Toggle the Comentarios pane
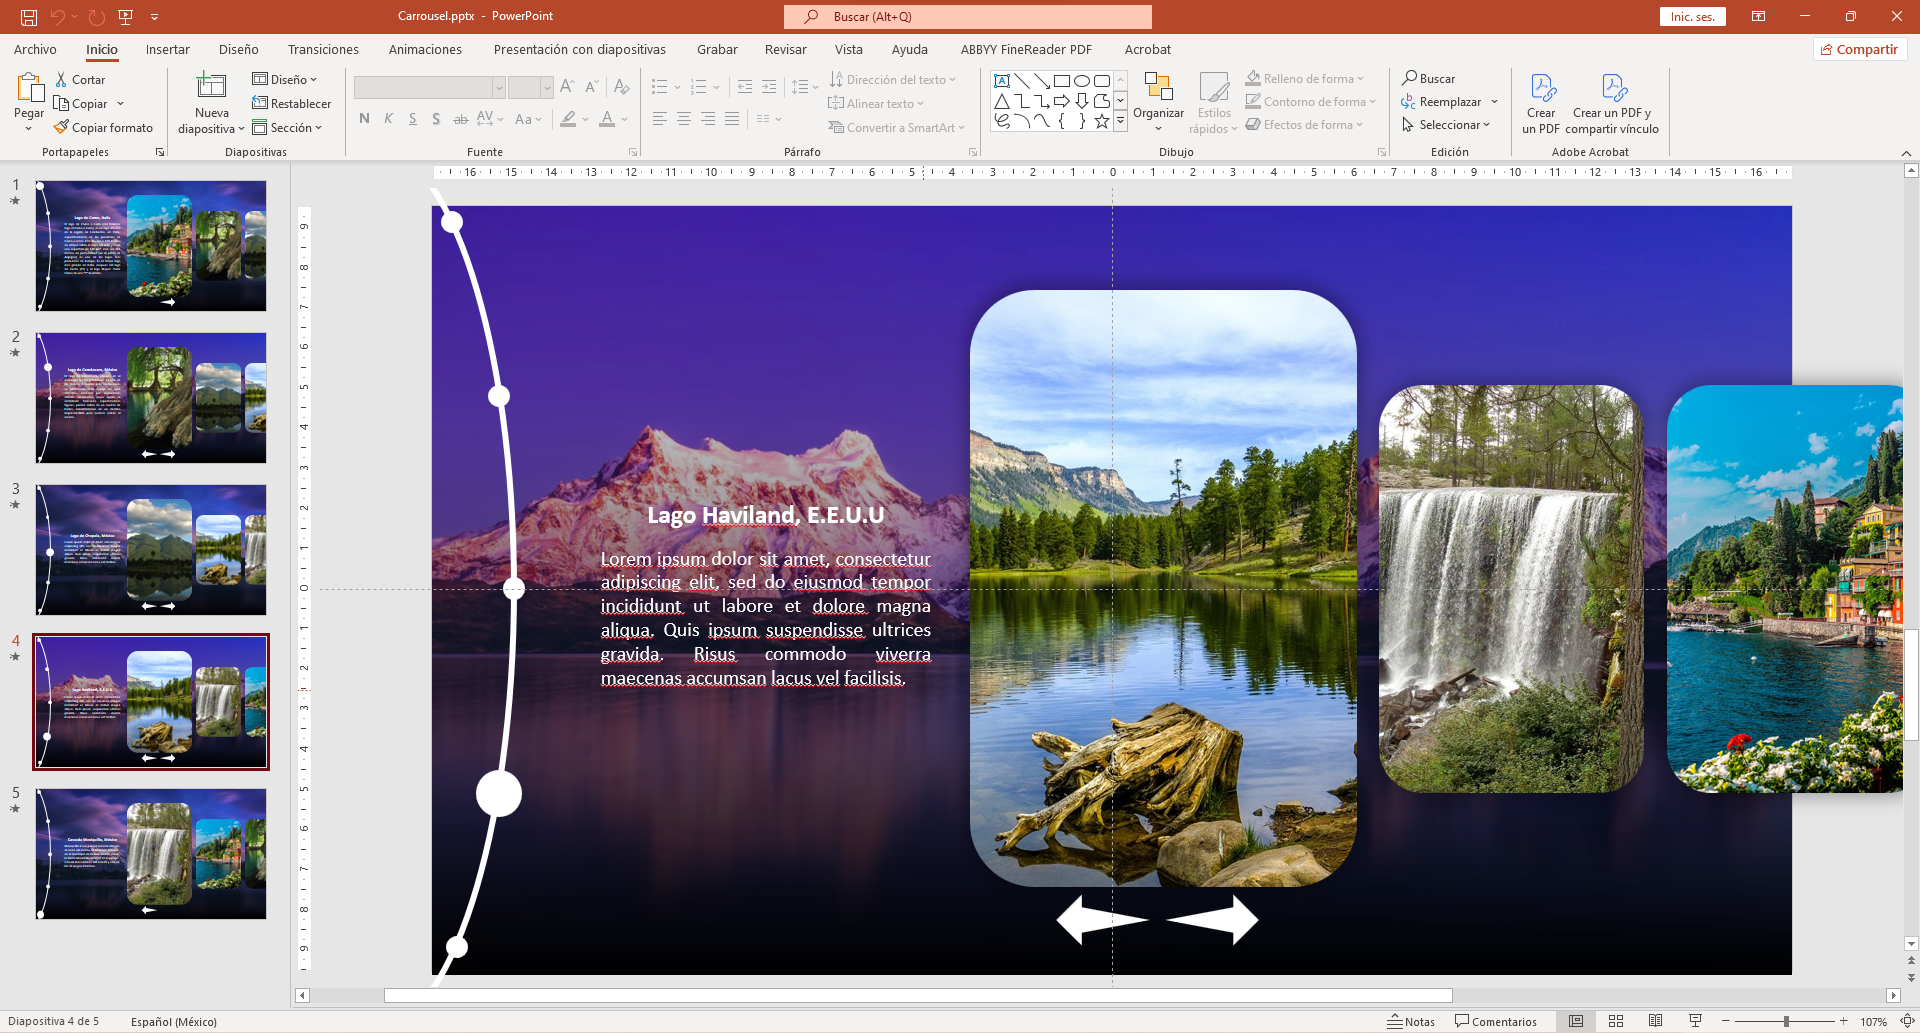Image resolution: width=1920 pixels, height=1033 pixels. 1496,1021
